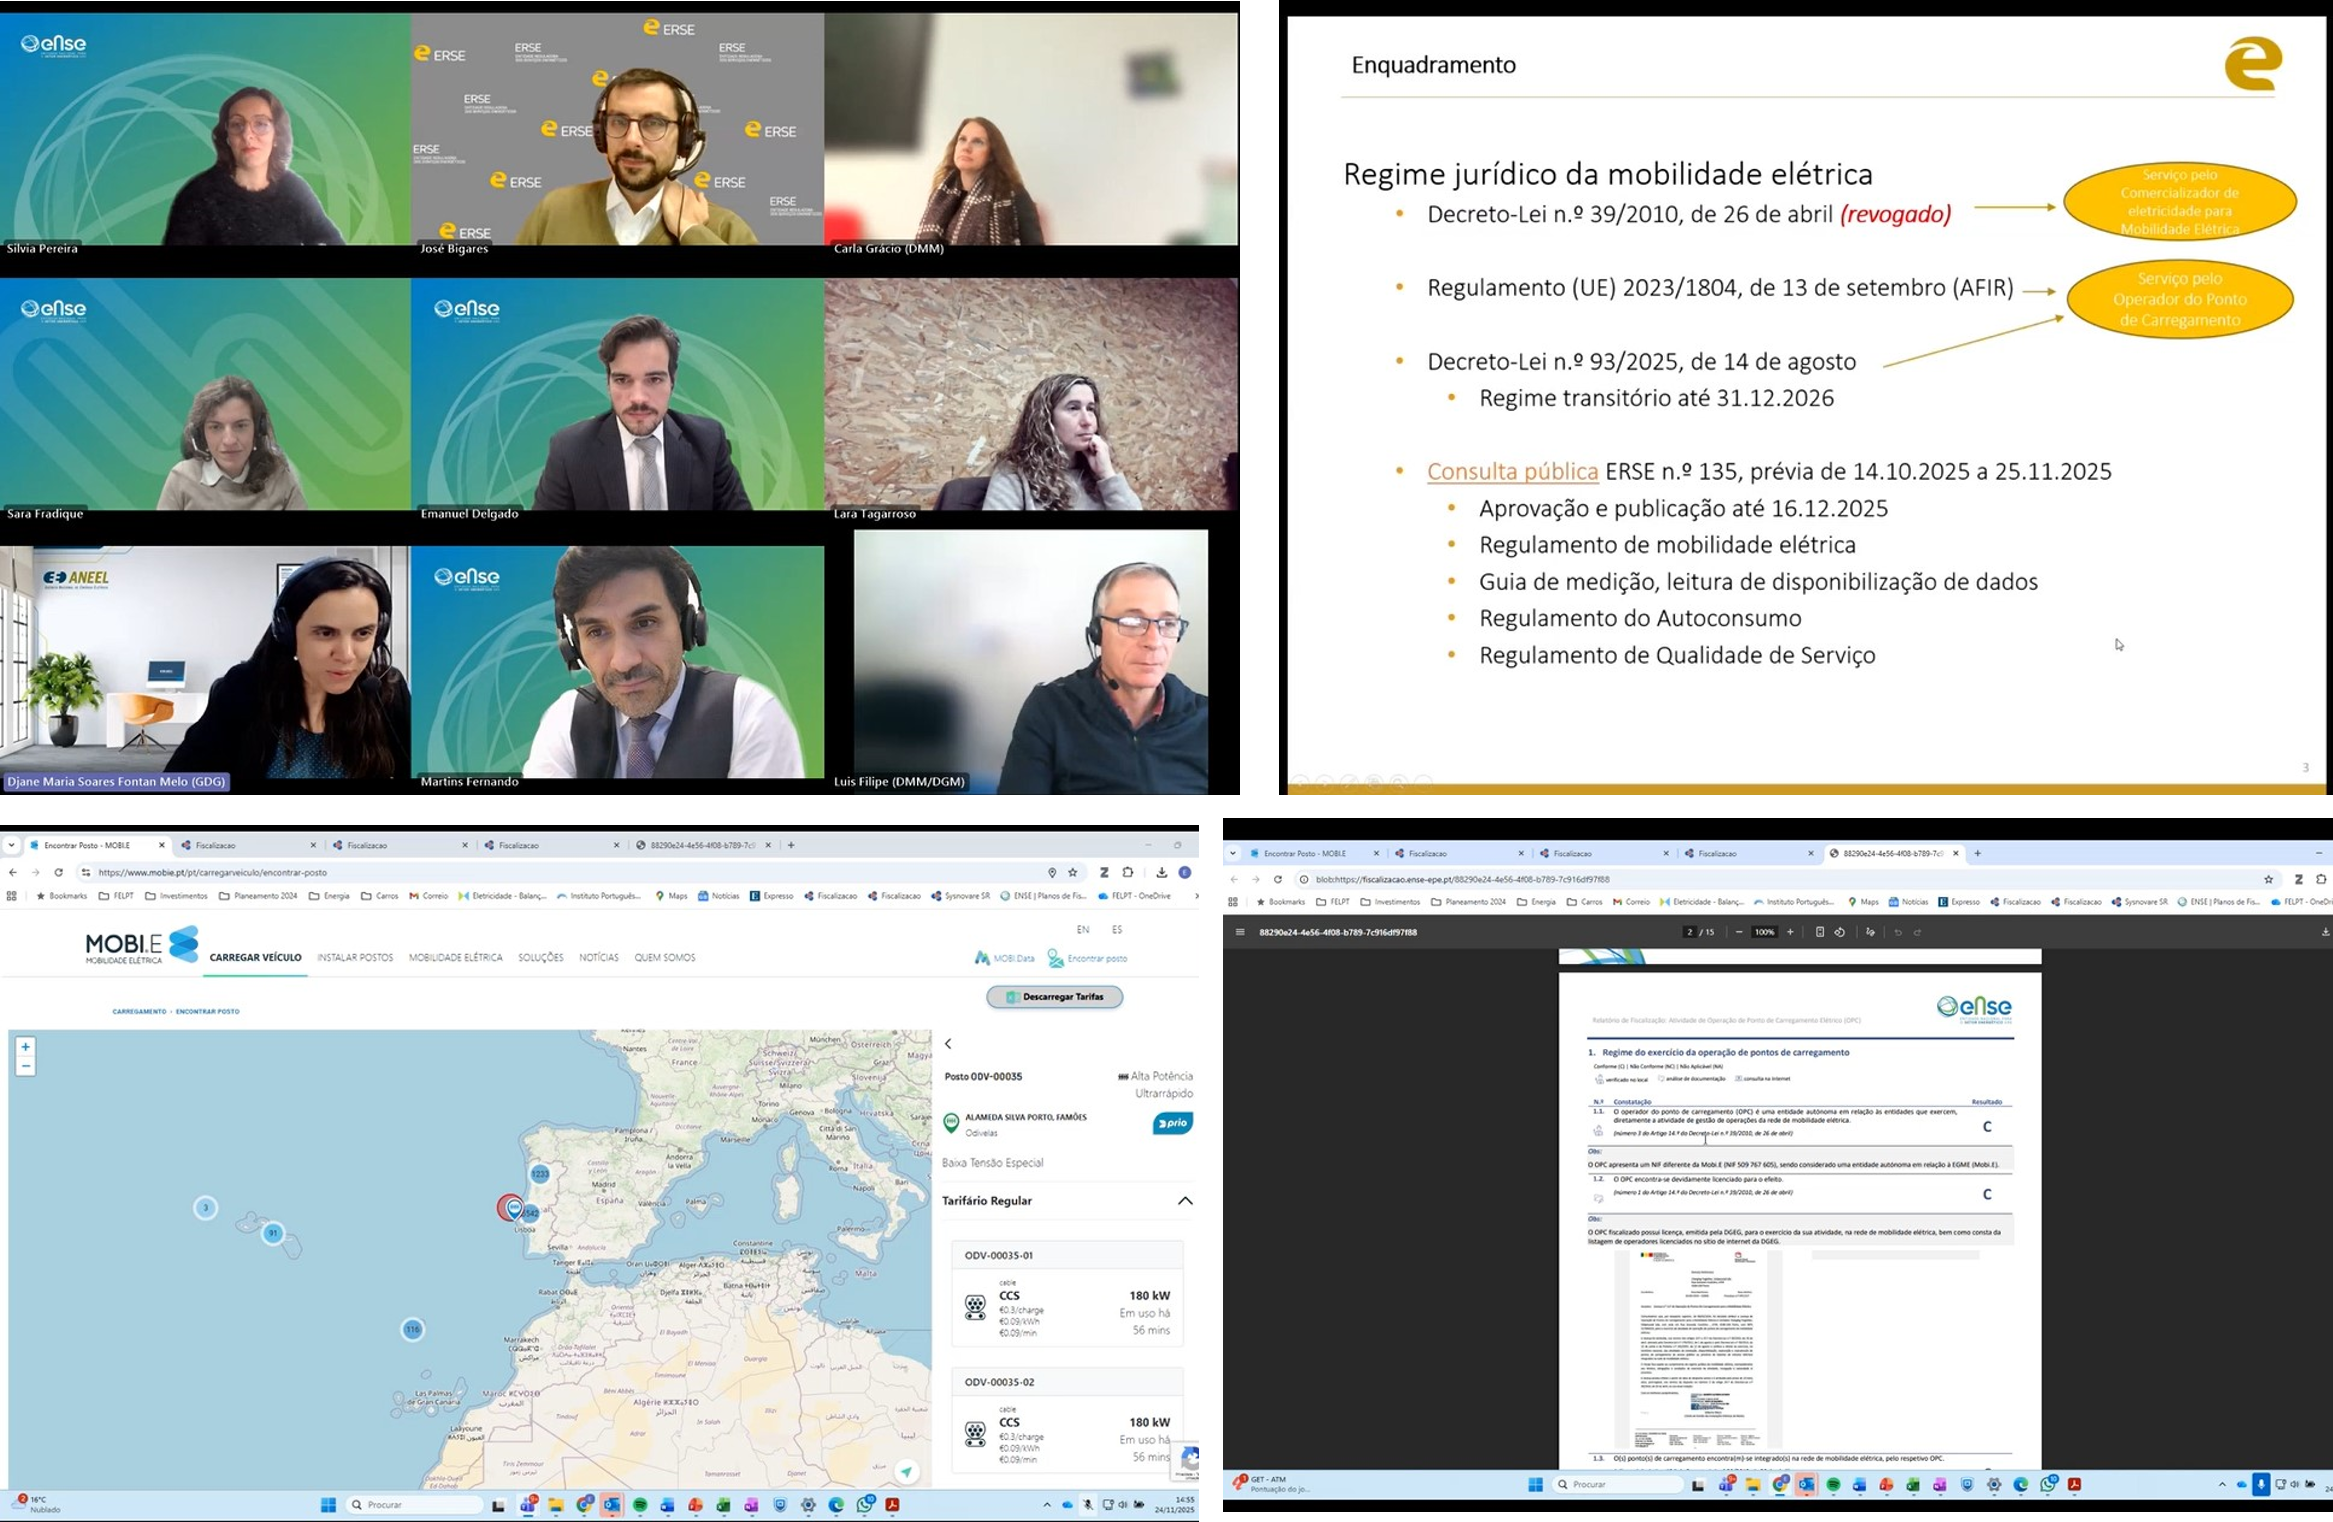Click map geolocation arrow button
This screenshot has height=1522, width=2333.
[x=906, y=1470]
